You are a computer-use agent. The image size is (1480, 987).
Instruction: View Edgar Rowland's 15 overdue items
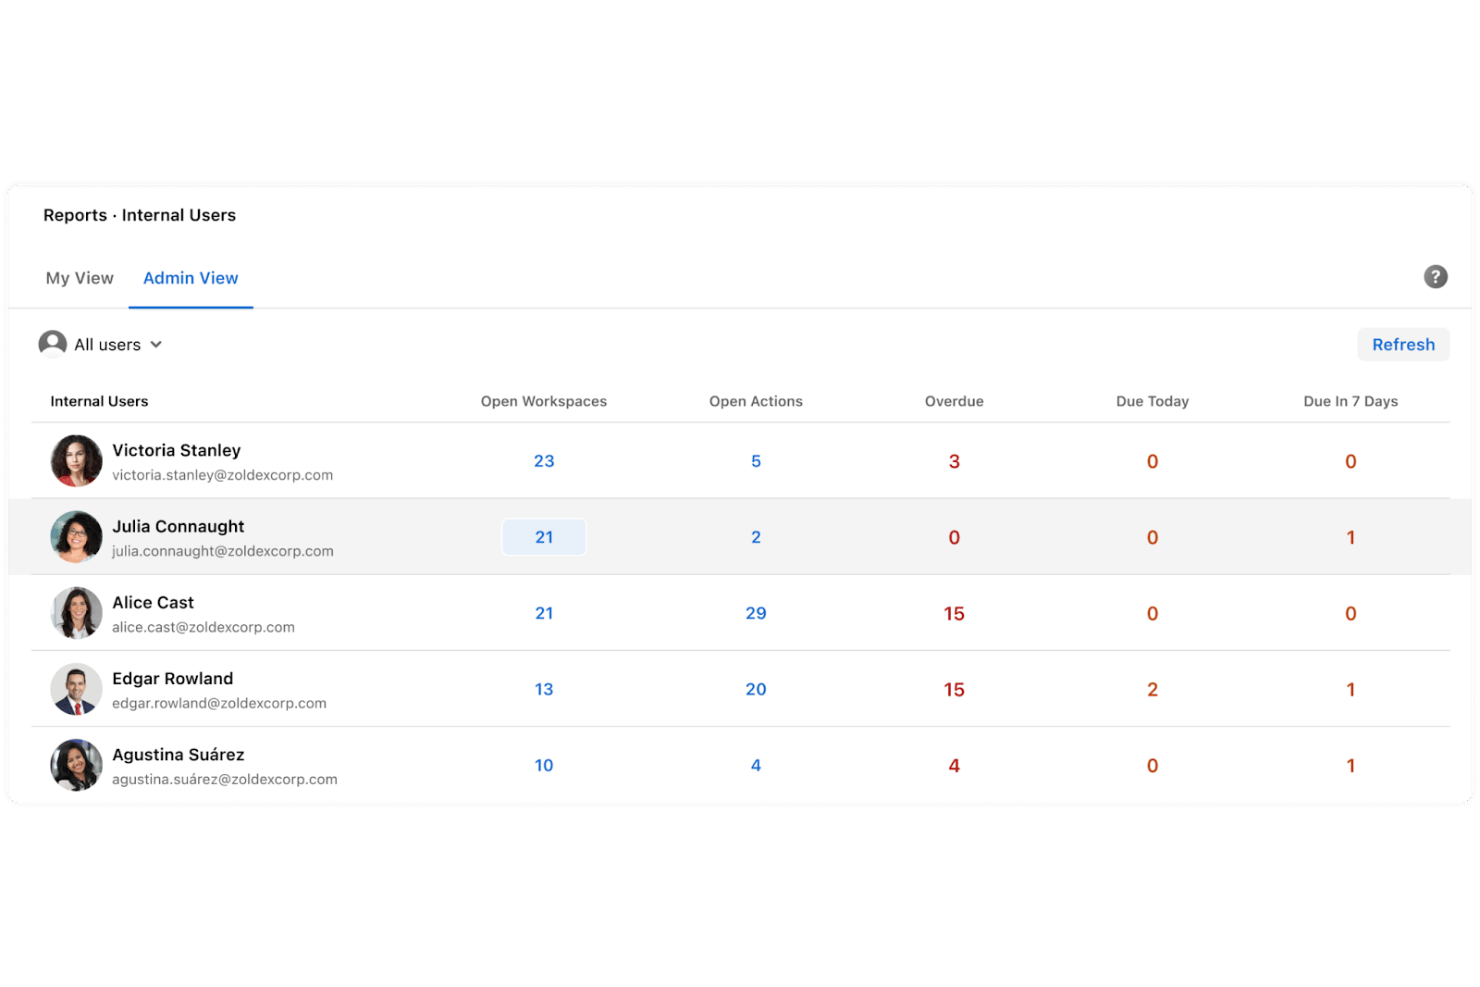(954, 689)
